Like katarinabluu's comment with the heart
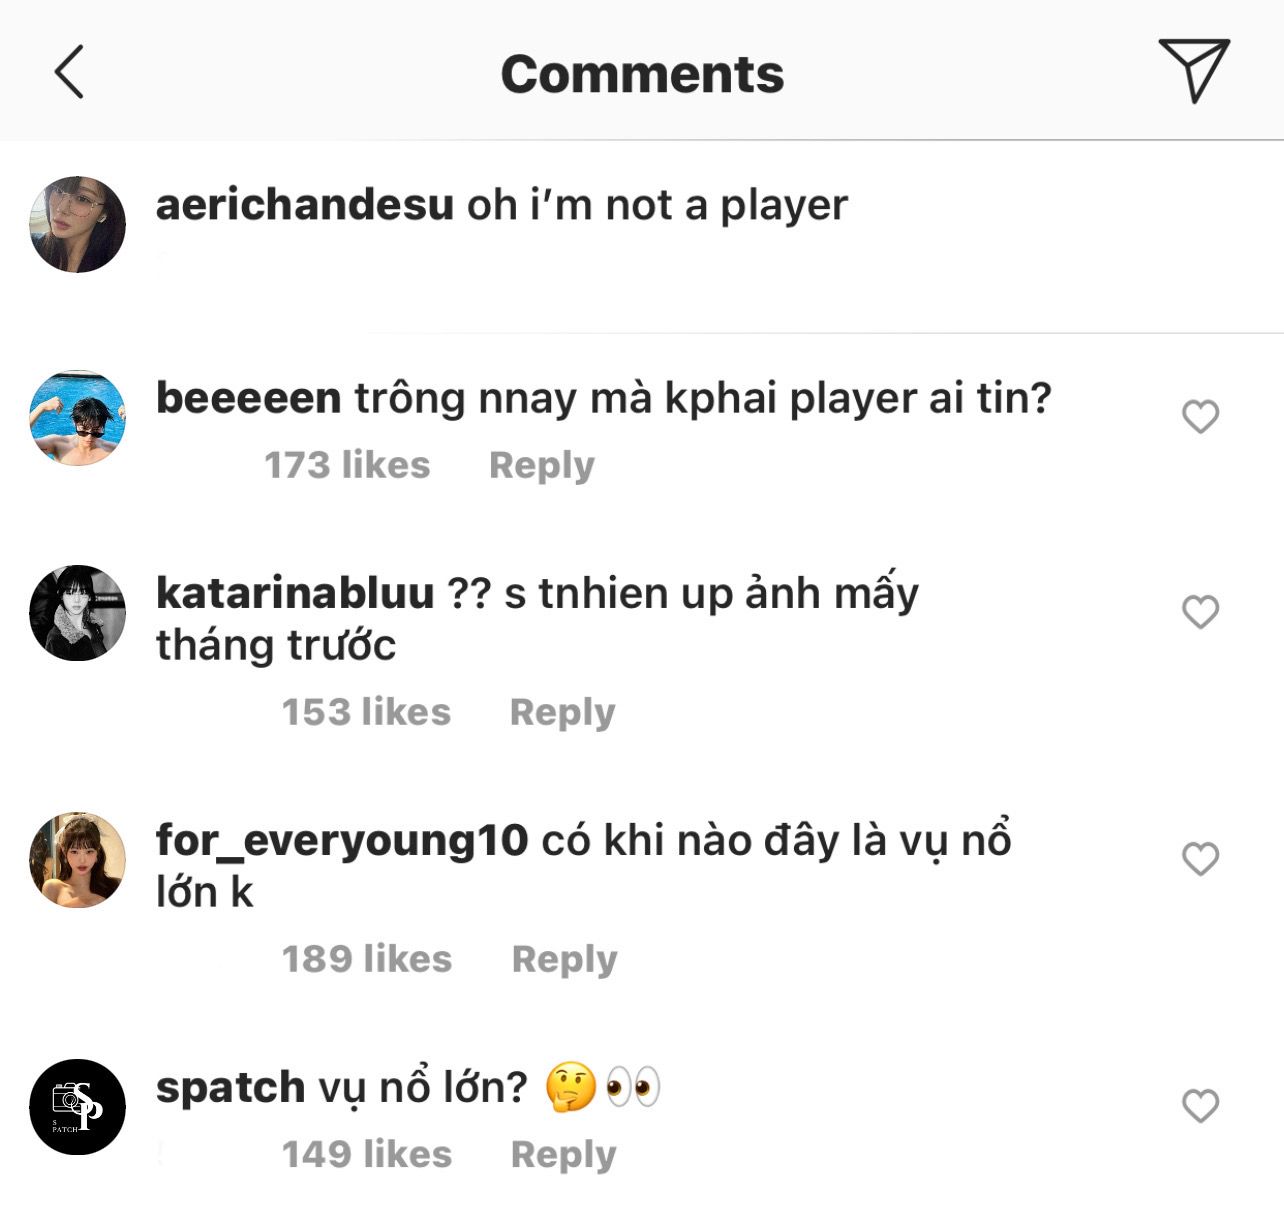The width and height of the screenshot is (1284, 1215). click(x=1200, y=611)
